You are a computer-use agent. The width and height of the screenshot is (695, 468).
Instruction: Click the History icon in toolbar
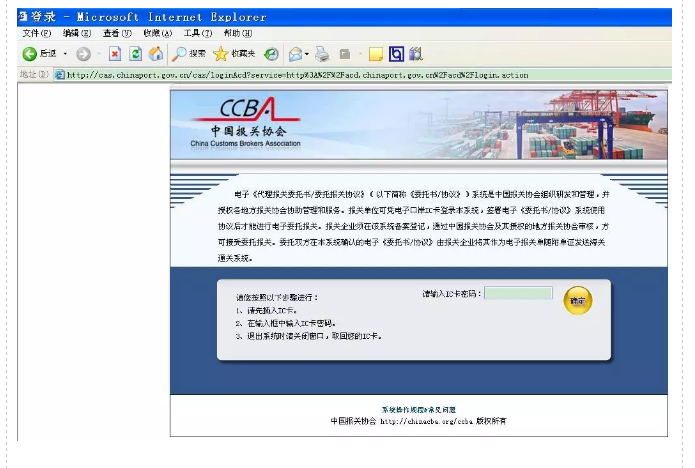tap(271, 54)
